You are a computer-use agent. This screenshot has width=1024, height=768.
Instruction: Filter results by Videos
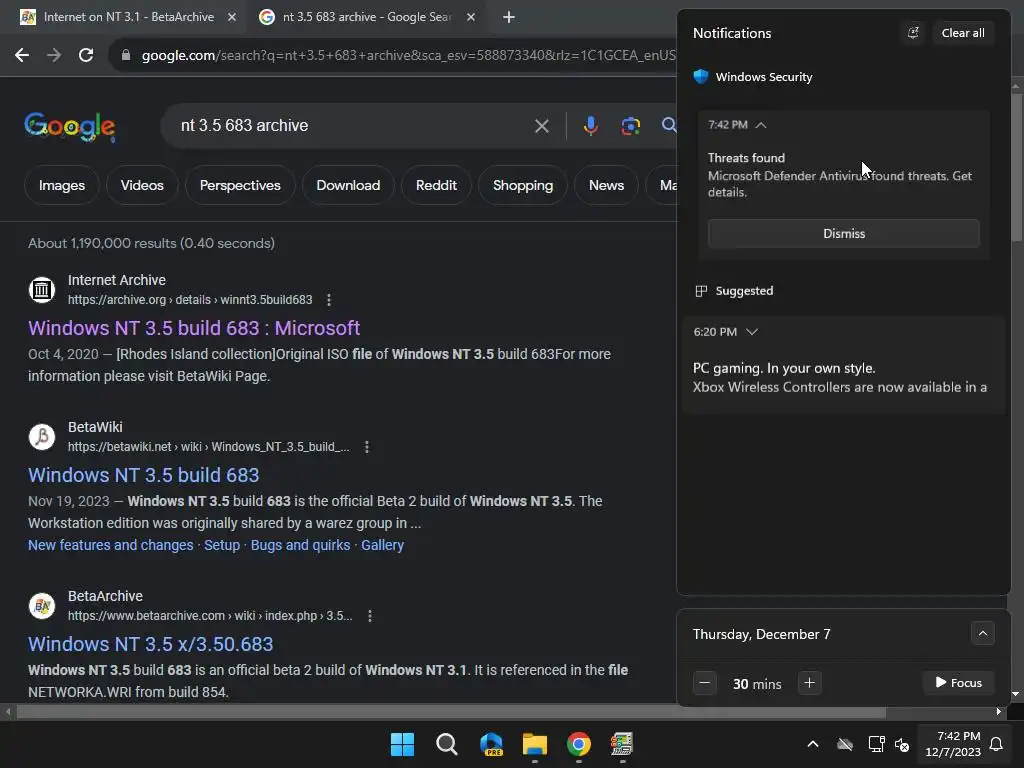pos(142,185)
